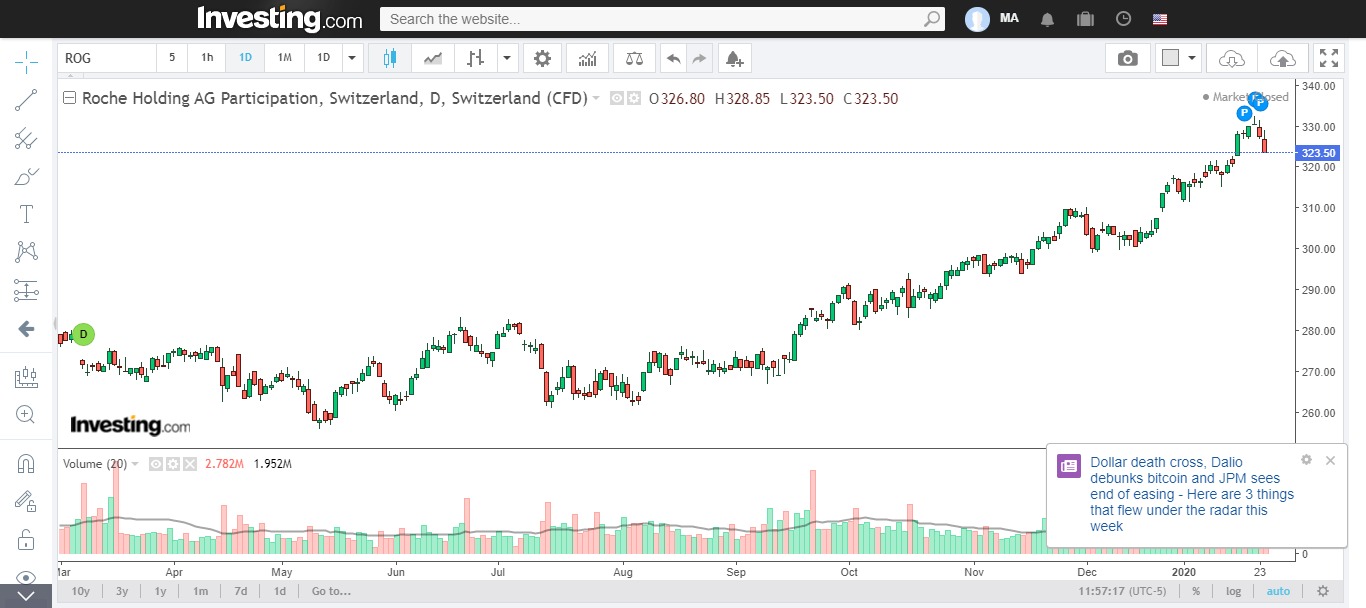Screen dimensions: 1366x608
Task: Click the add alert bell icon
Action: coord(734,59)
